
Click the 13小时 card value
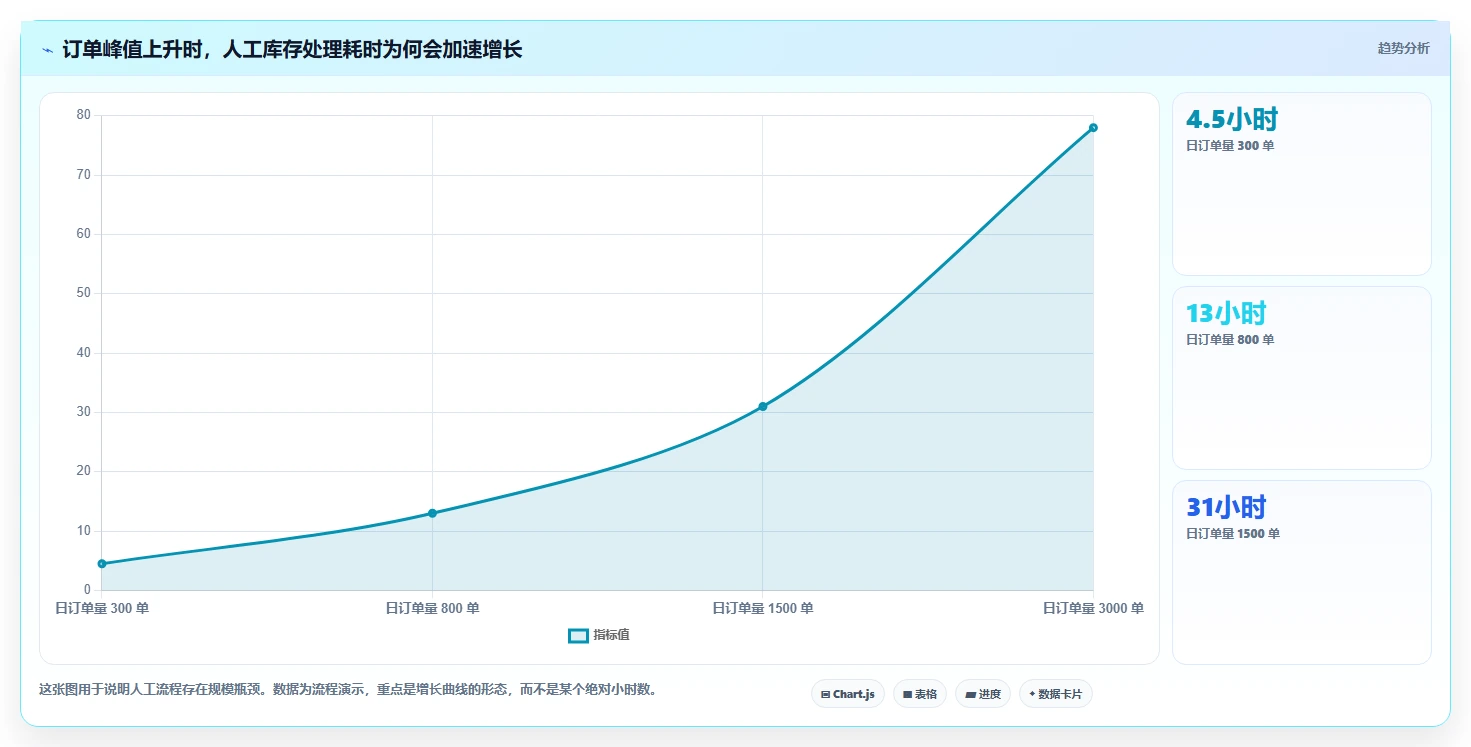1226,313
